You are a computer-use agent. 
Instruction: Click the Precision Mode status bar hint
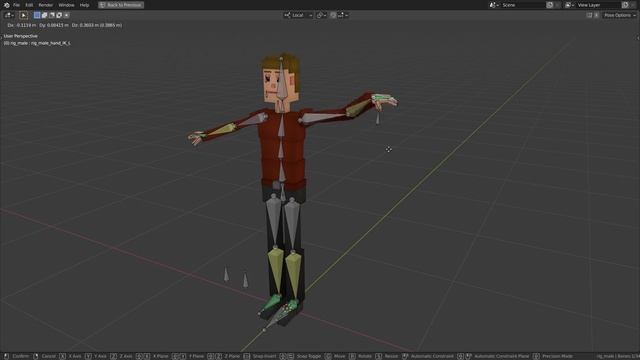coord(557,356)
